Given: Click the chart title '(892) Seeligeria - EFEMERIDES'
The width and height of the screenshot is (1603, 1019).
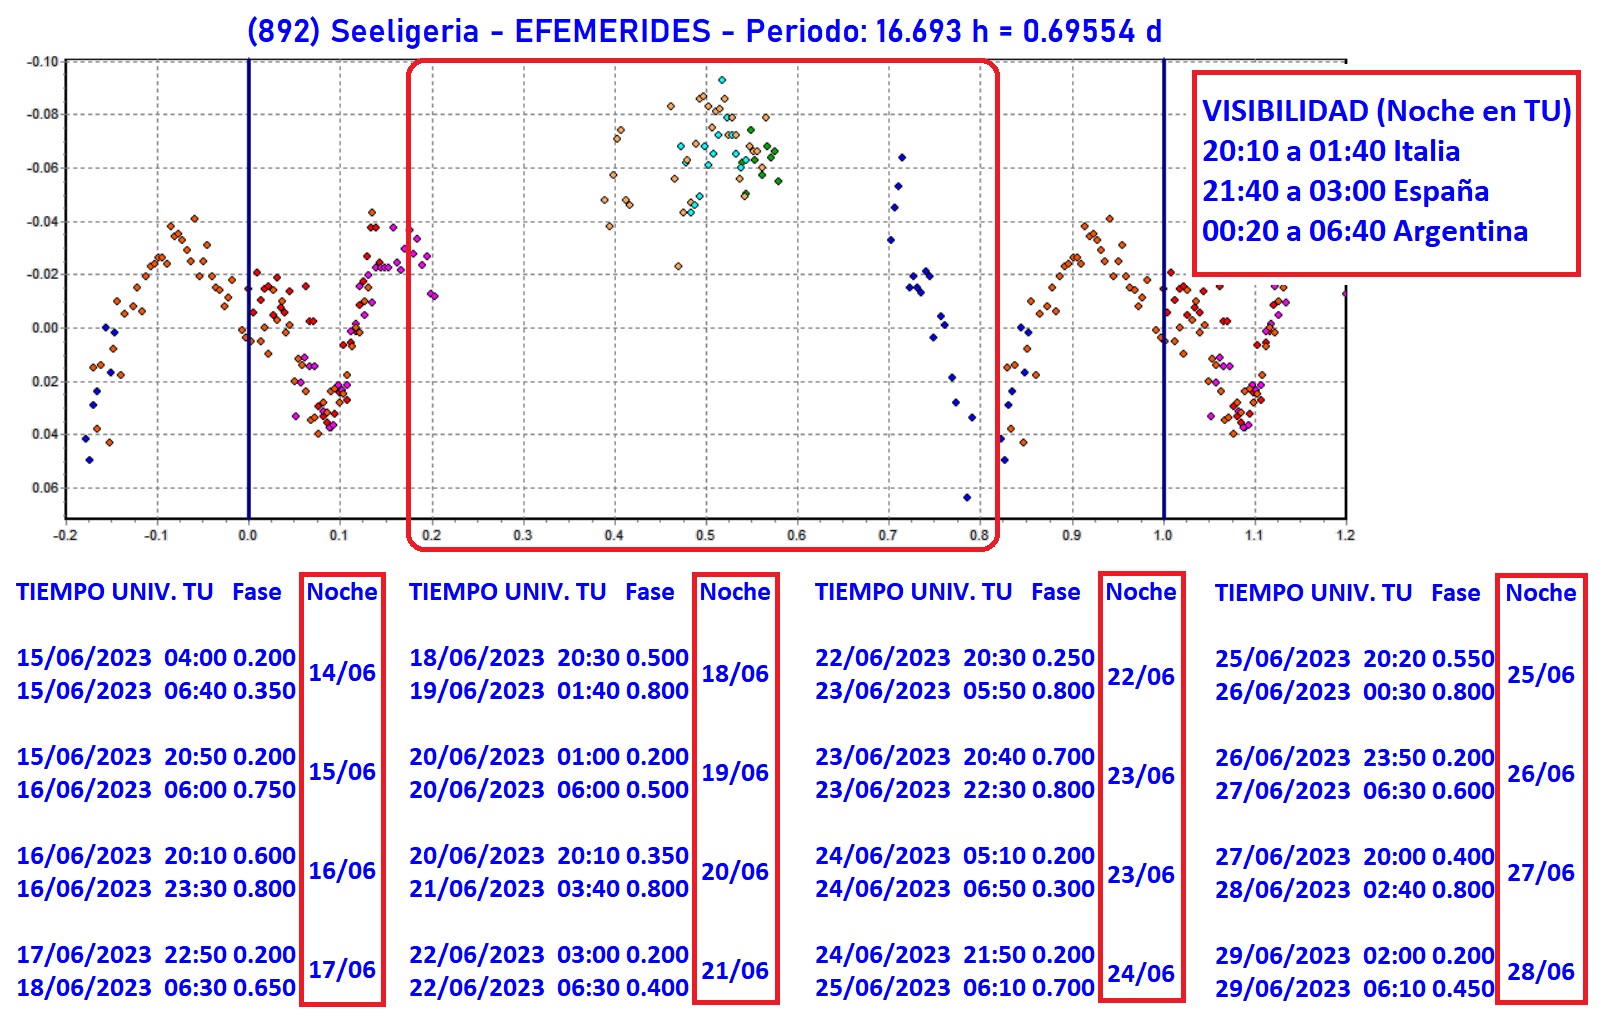Looking at the screenshot, I should pyautogui.click(x=479, y=31).
